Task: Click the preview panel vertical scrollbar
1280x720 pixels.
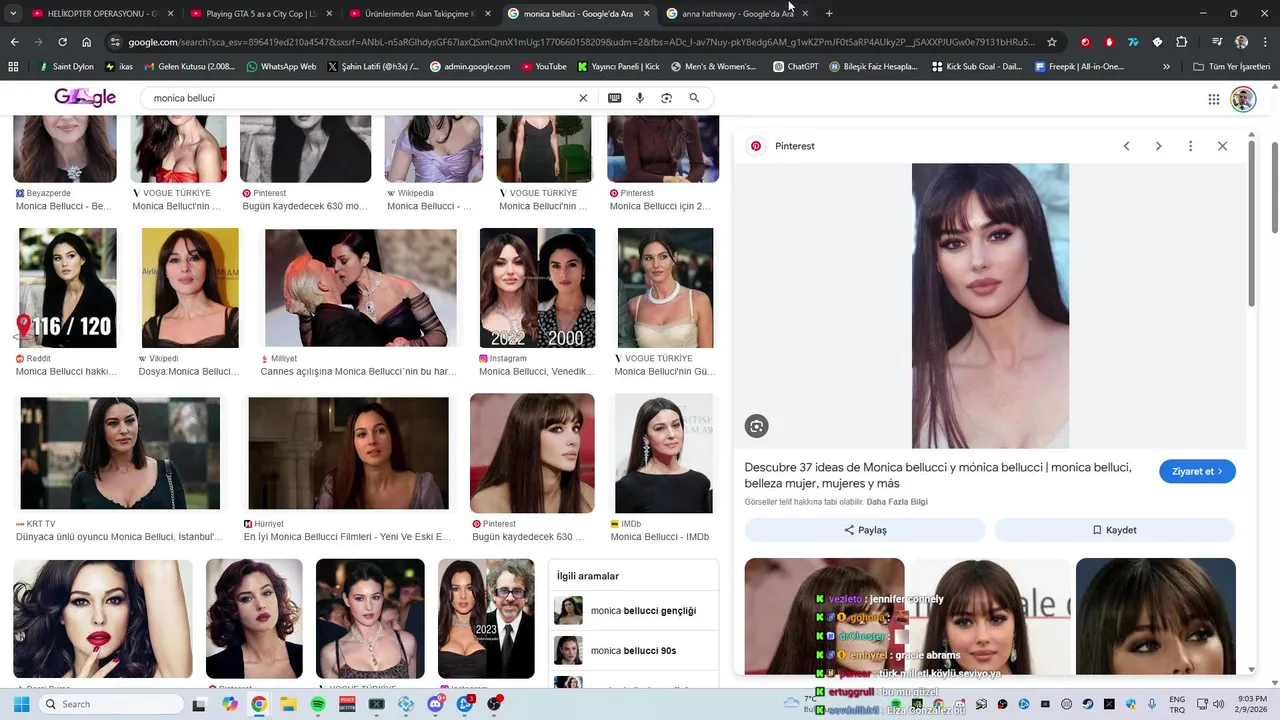Action: tap(1252, 225)
